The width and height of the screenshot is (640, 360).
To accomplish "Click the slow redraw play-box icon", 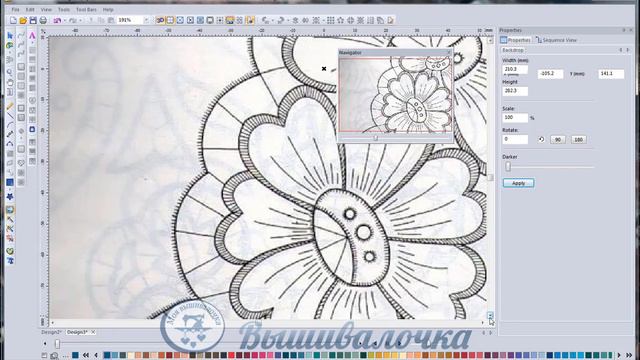I will point(190,20).
